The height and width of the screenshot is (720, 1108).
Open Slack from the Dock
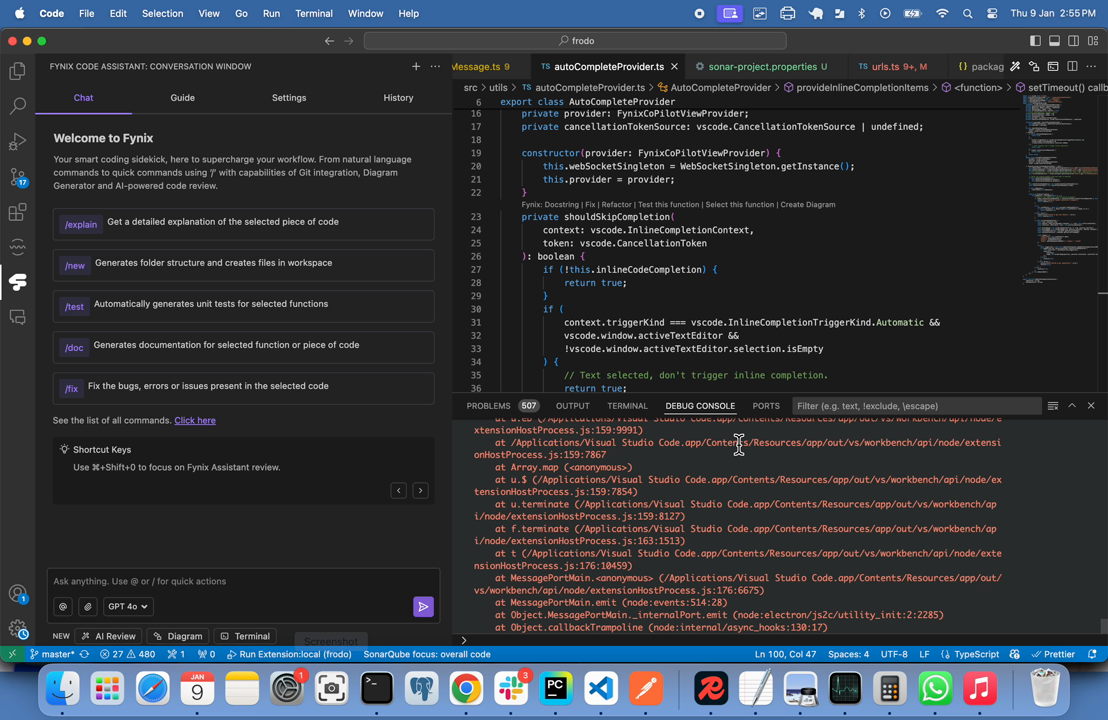click(x=511, y=688)
